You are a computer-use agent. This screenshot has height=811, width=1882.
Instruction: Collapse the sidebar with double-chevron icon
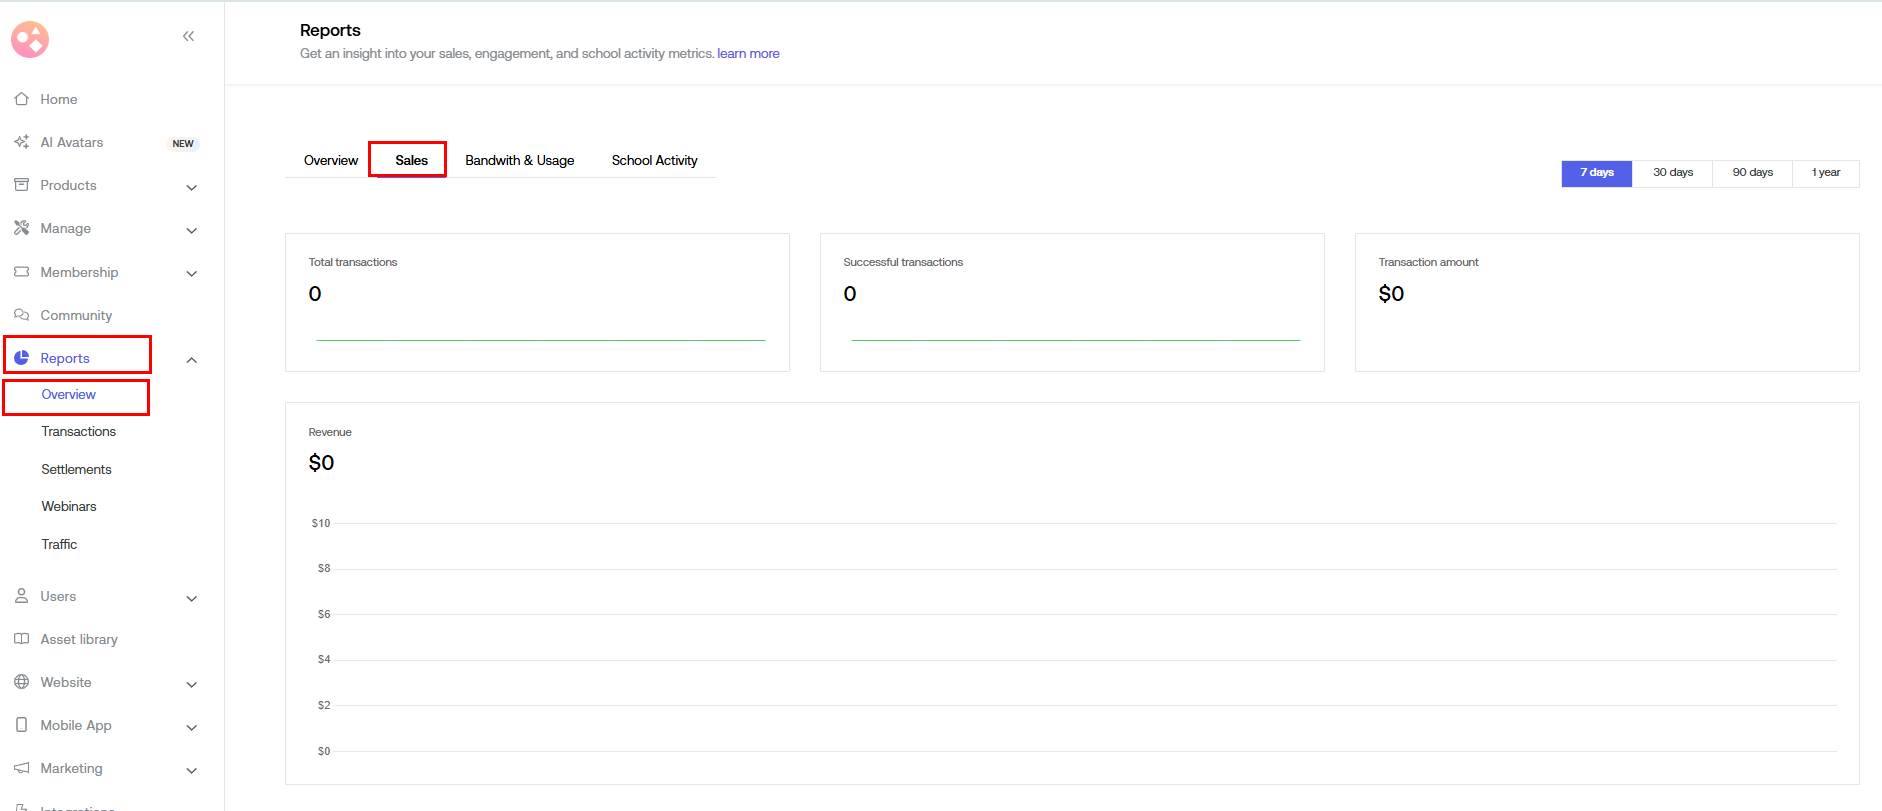pyautogui.click(x=188, y=36)
